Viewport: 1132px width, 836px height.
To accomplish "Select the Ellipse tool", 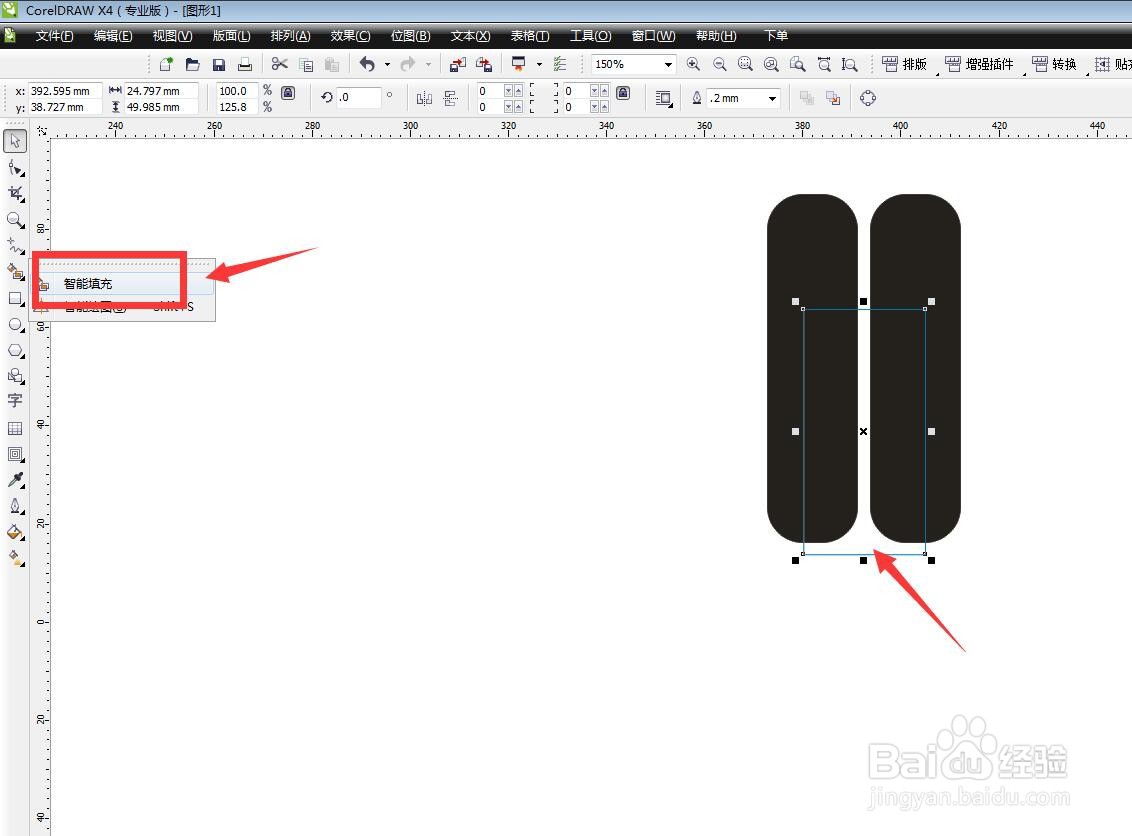I will point(15,324).
